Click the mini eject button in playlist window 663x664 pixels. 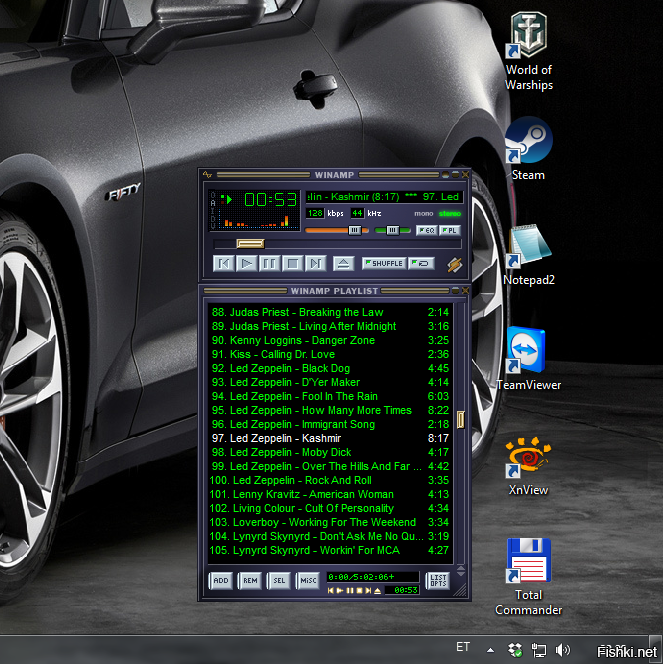tap(378, 590)
